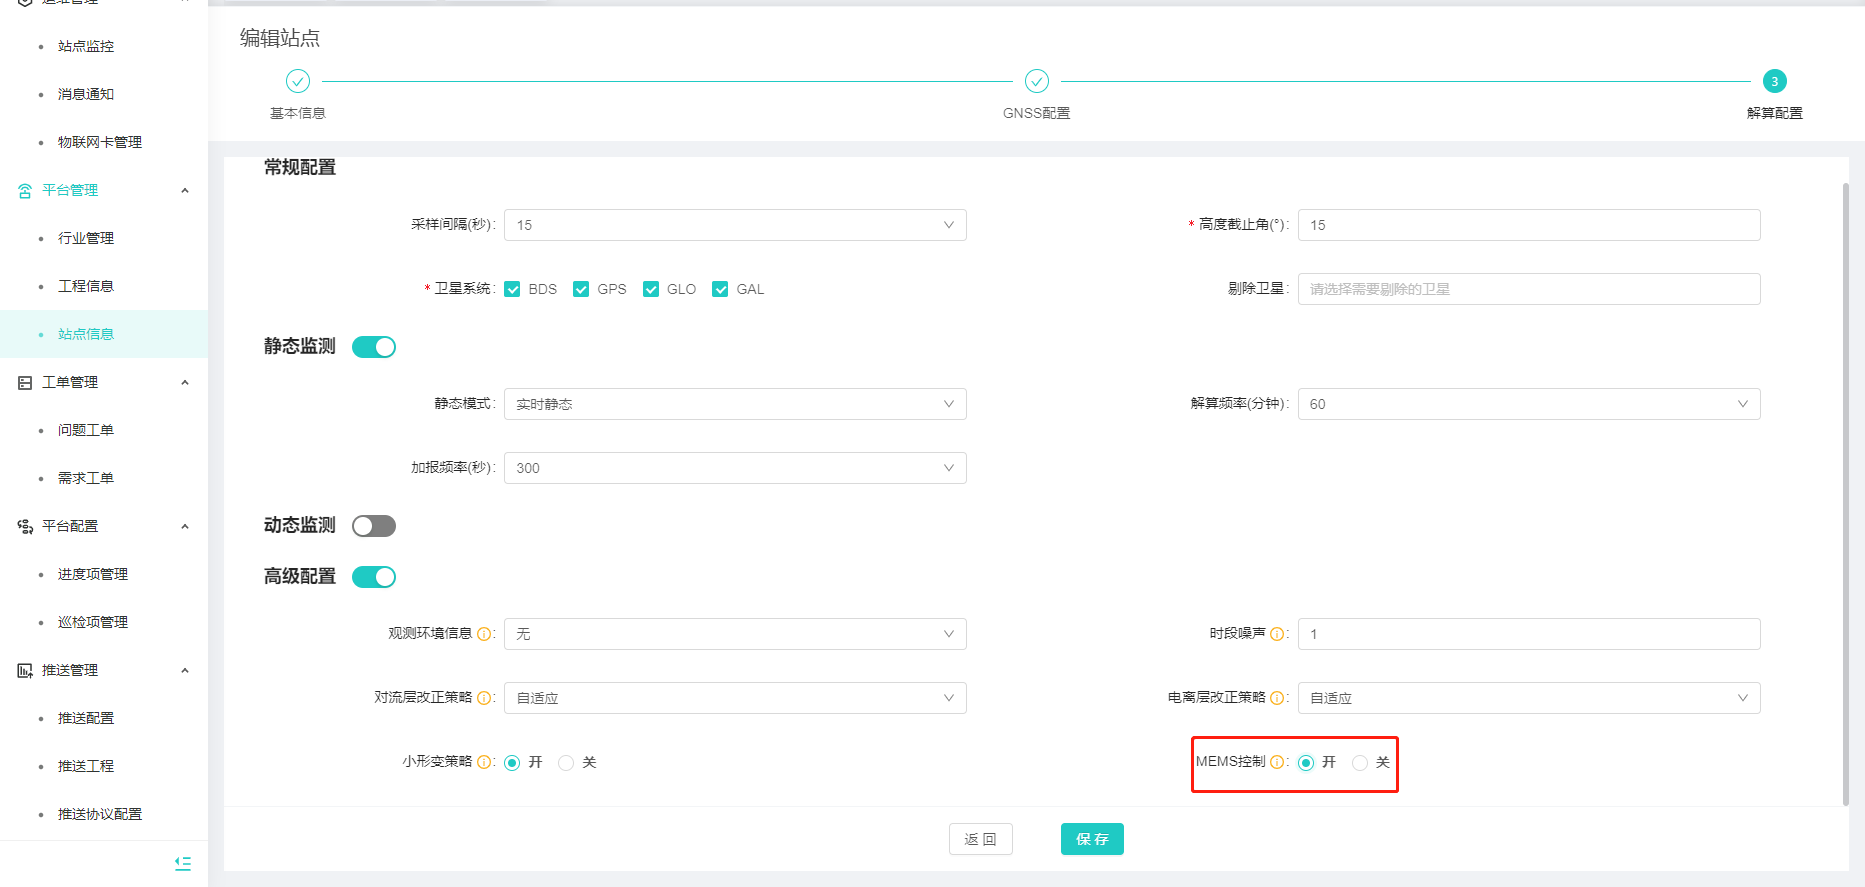1865x887 pixels.
Task: Click the sidebar collapse icon at bottom
Action: pyautogui.click(x=183, y=863)
